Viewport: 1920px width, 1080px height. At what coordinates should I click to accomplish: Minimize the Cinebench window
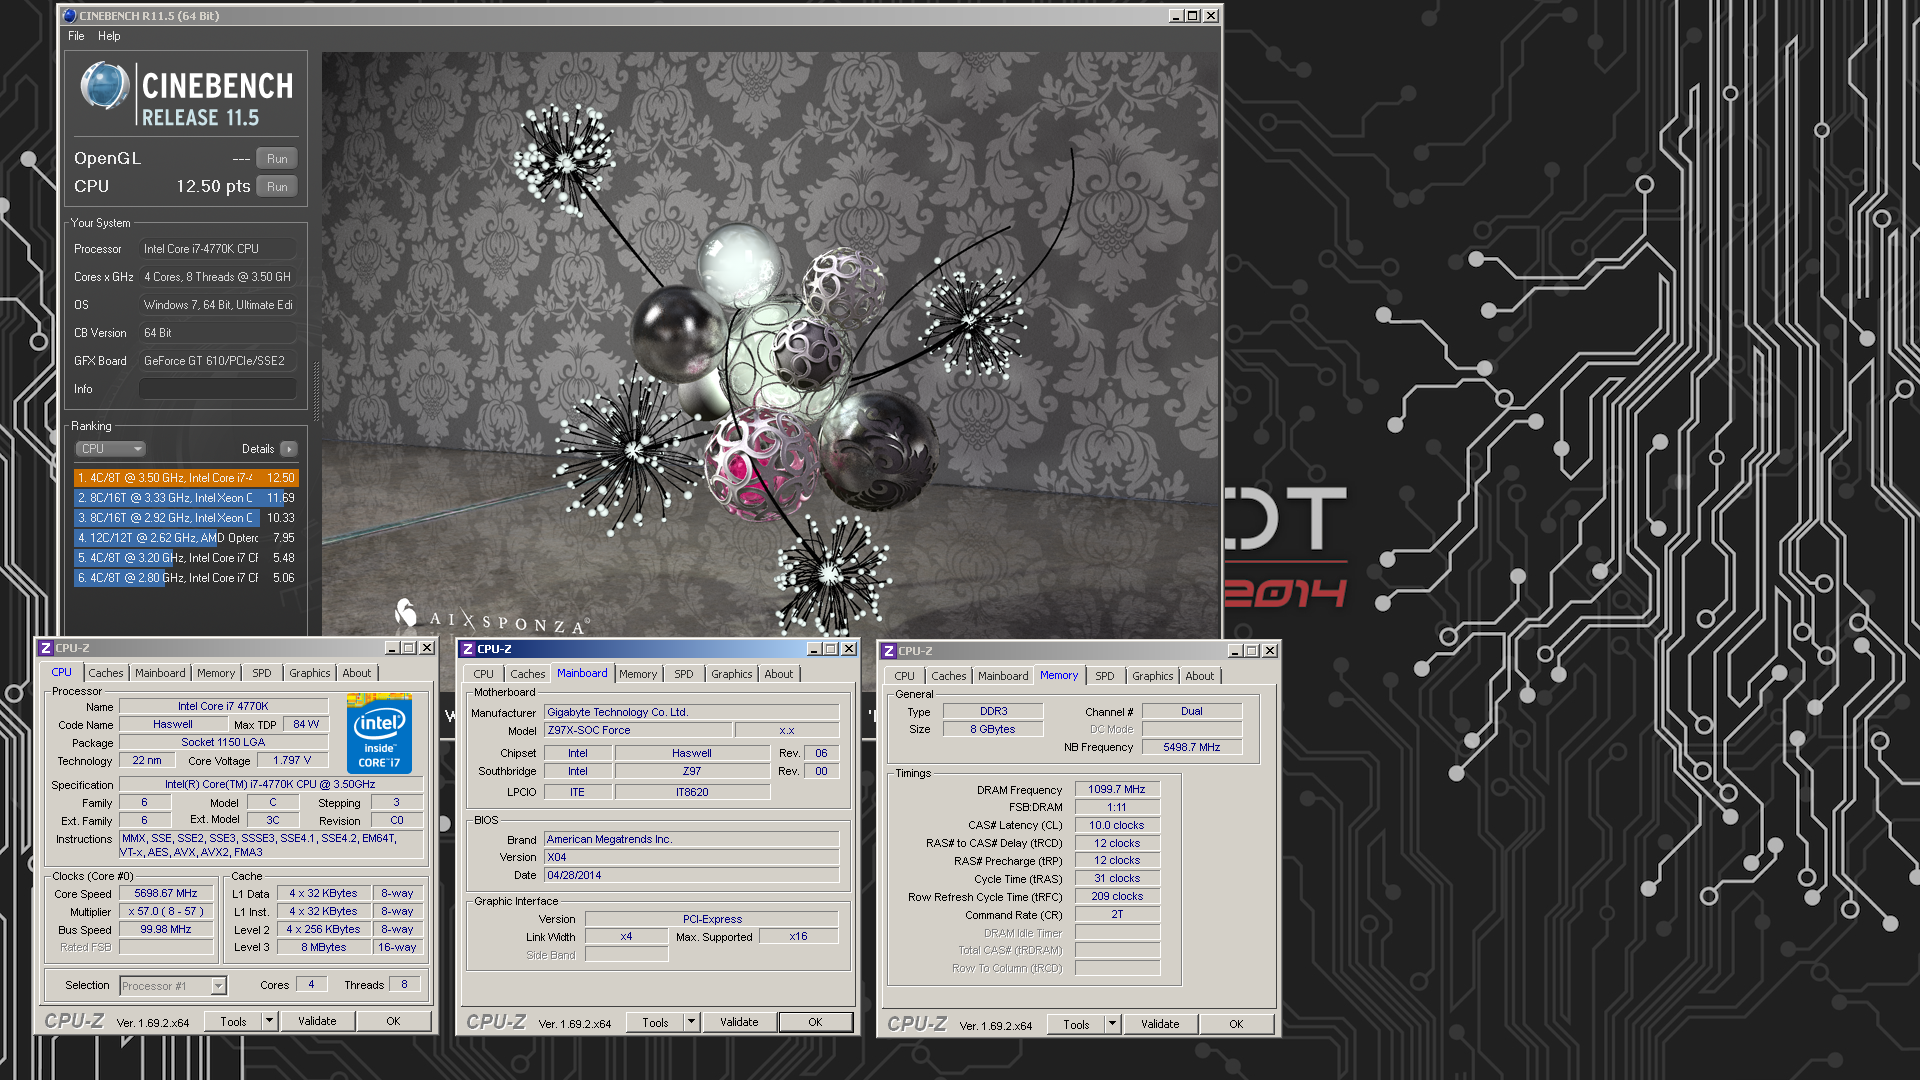click(x=1176, y=16)
